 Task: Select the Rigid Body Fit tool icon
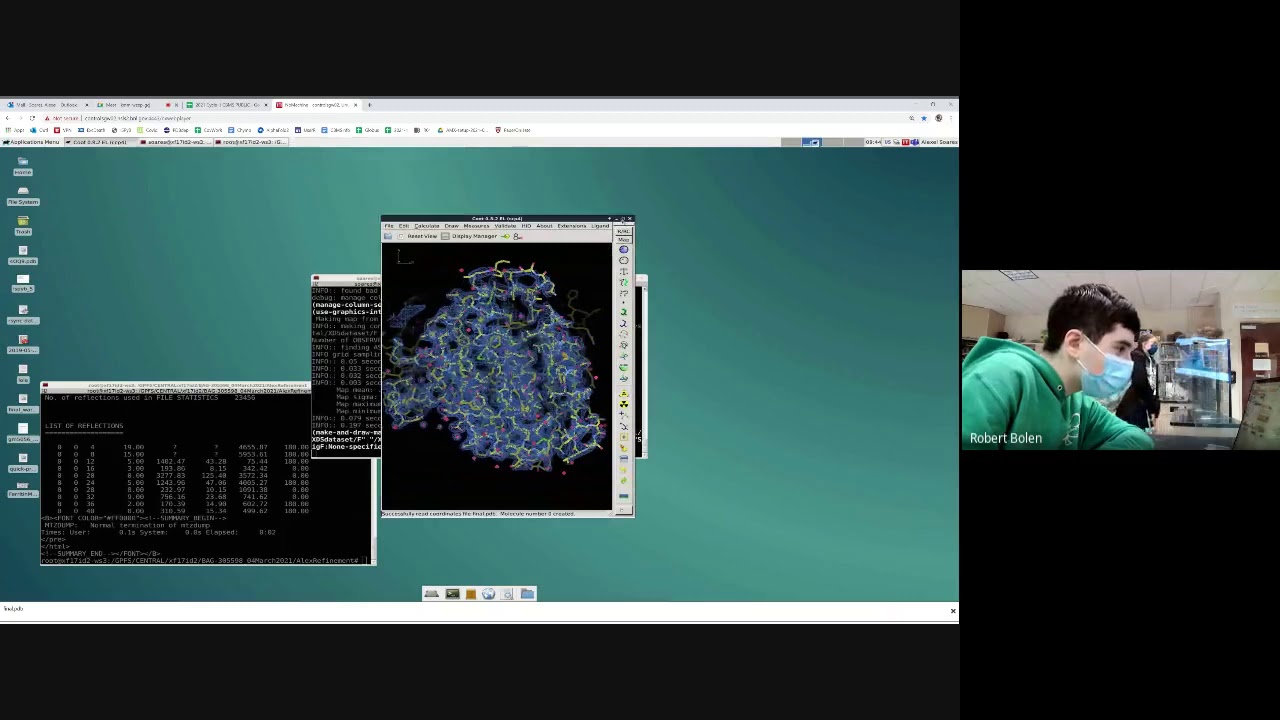click(x=624, y=281)
